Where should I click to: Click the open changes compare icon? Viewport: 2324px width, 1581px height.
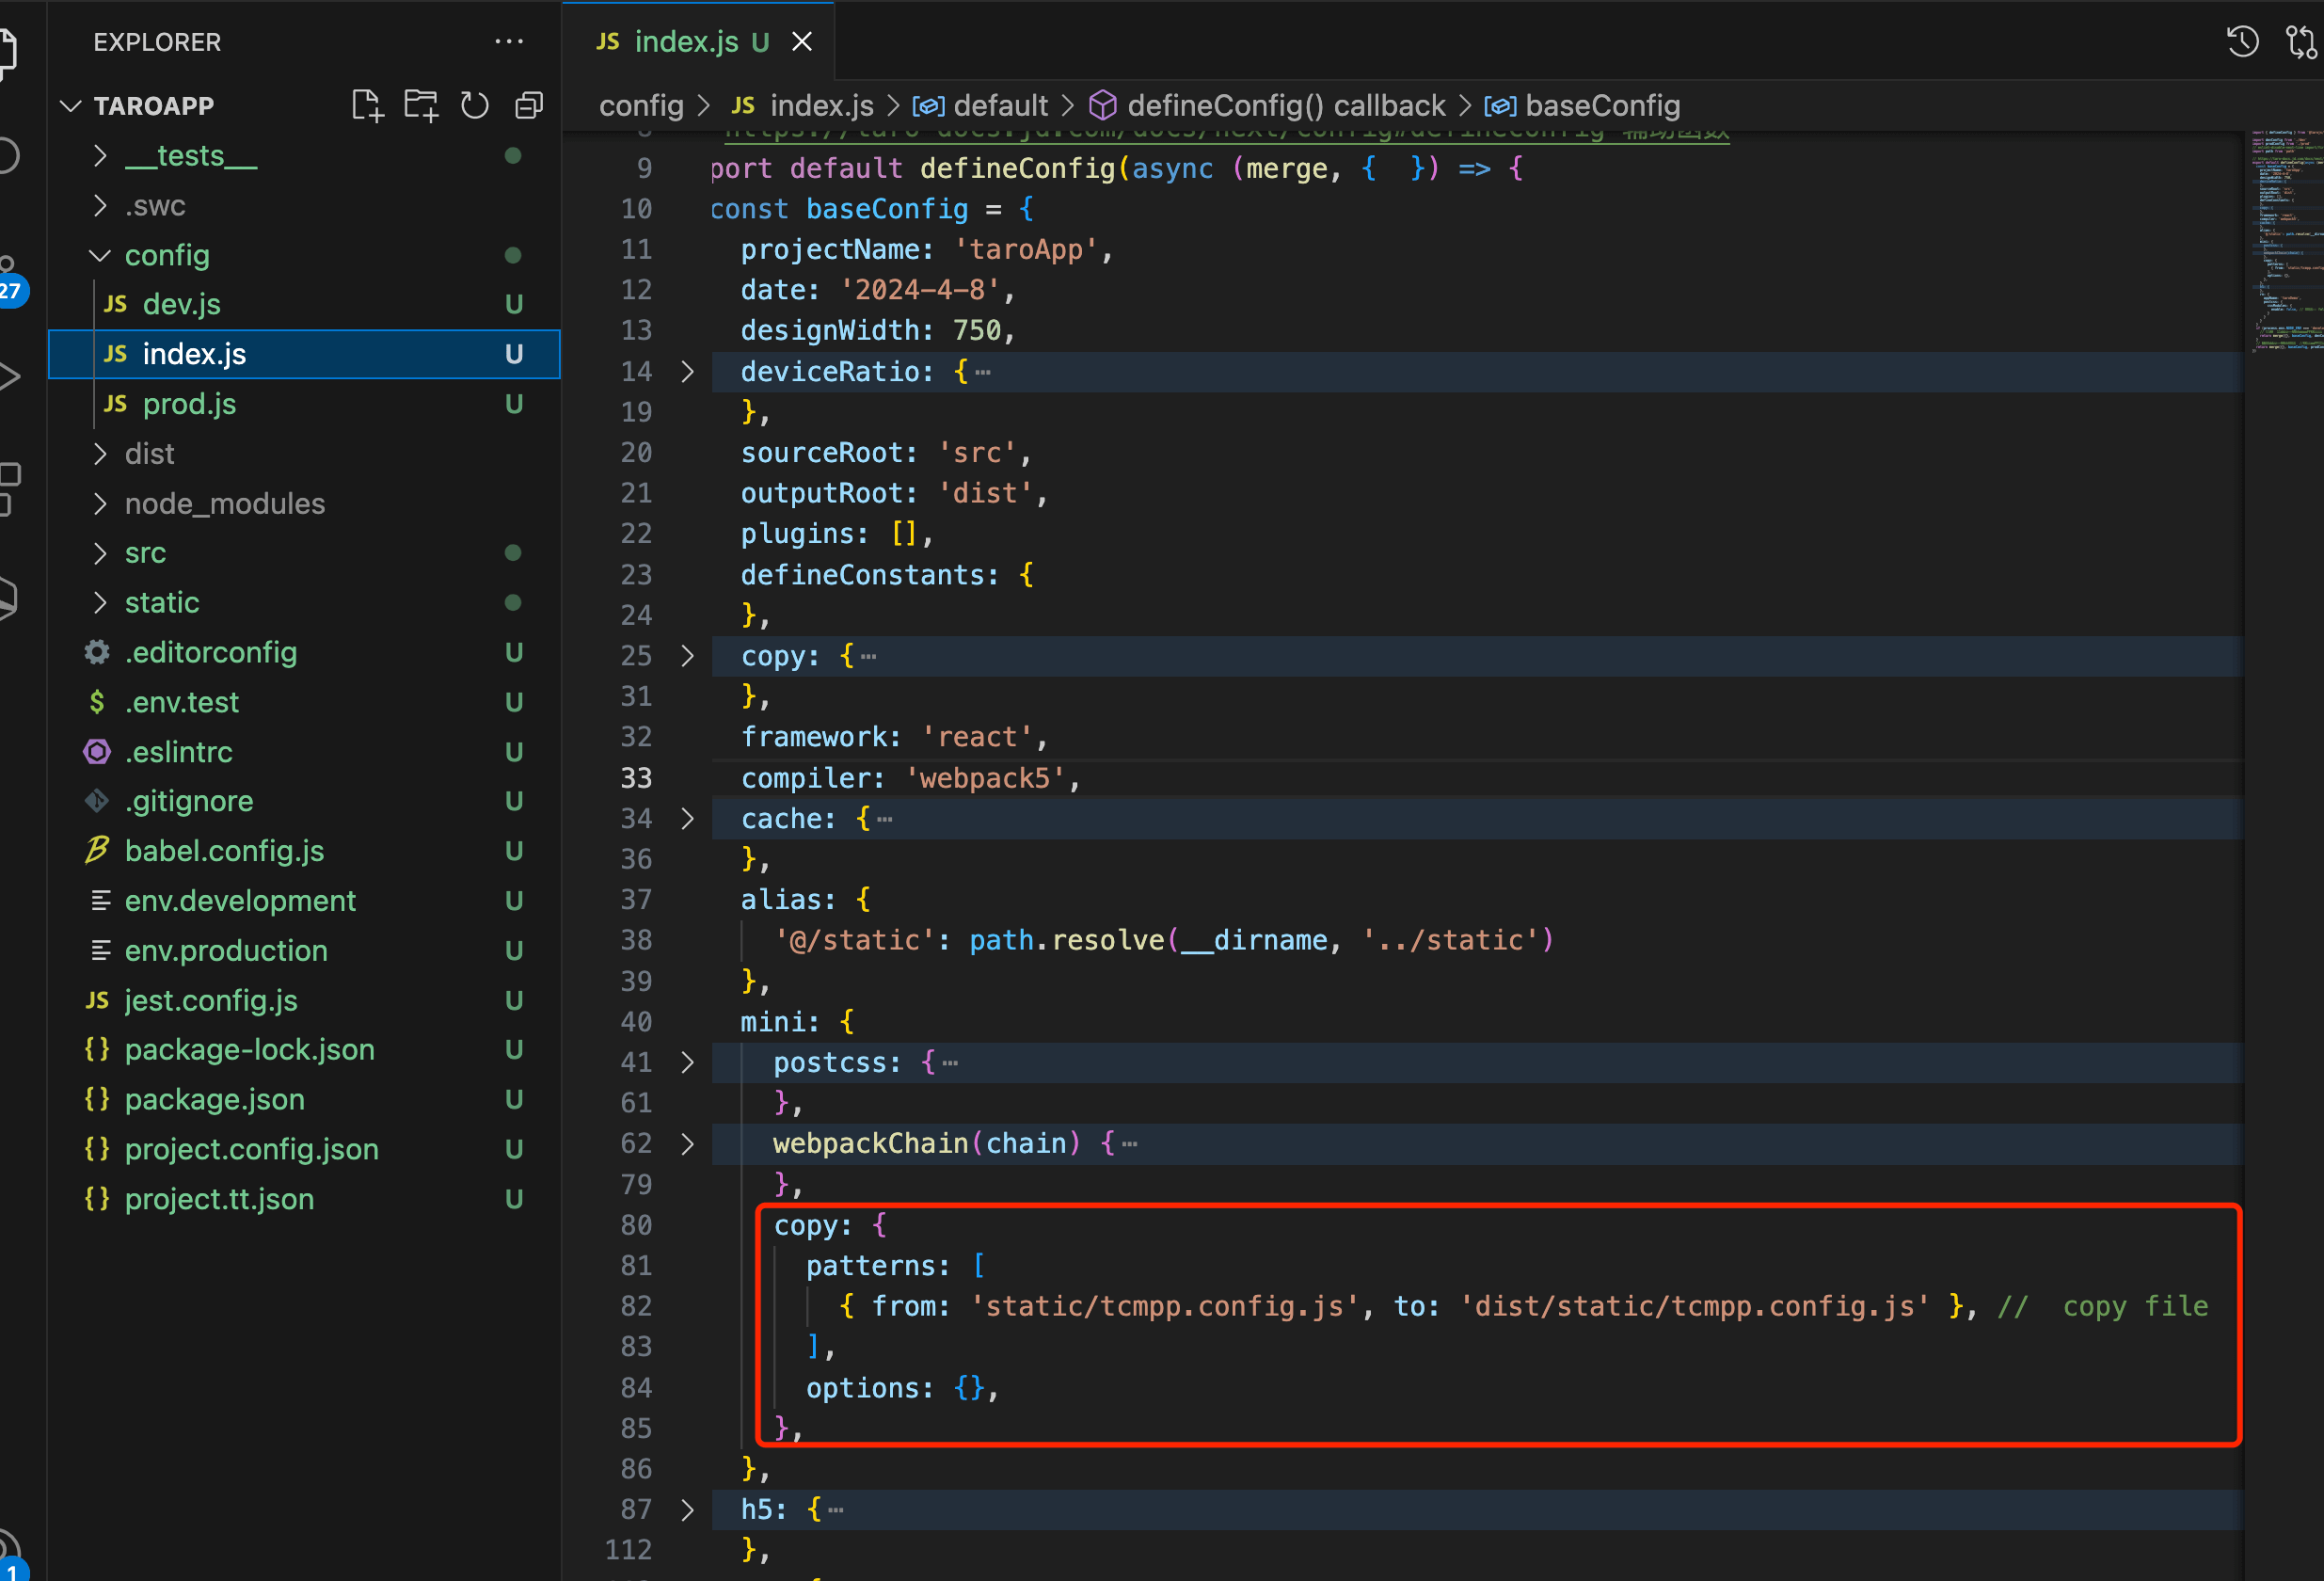point(2300,42)
